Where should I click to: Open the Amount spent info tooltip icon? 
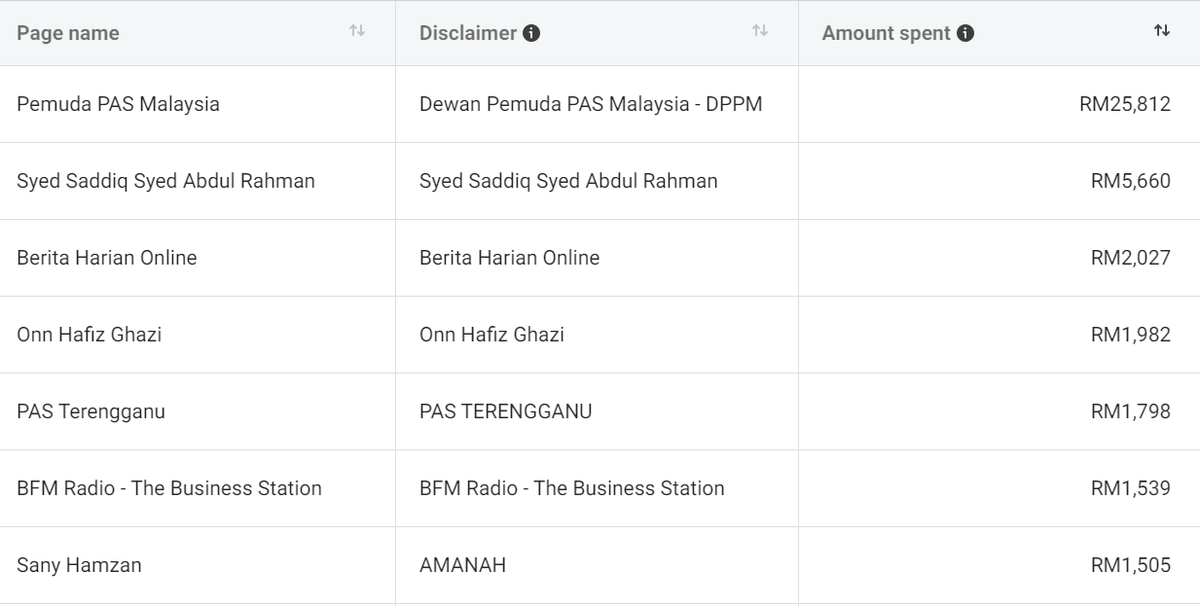click(965, 33)
